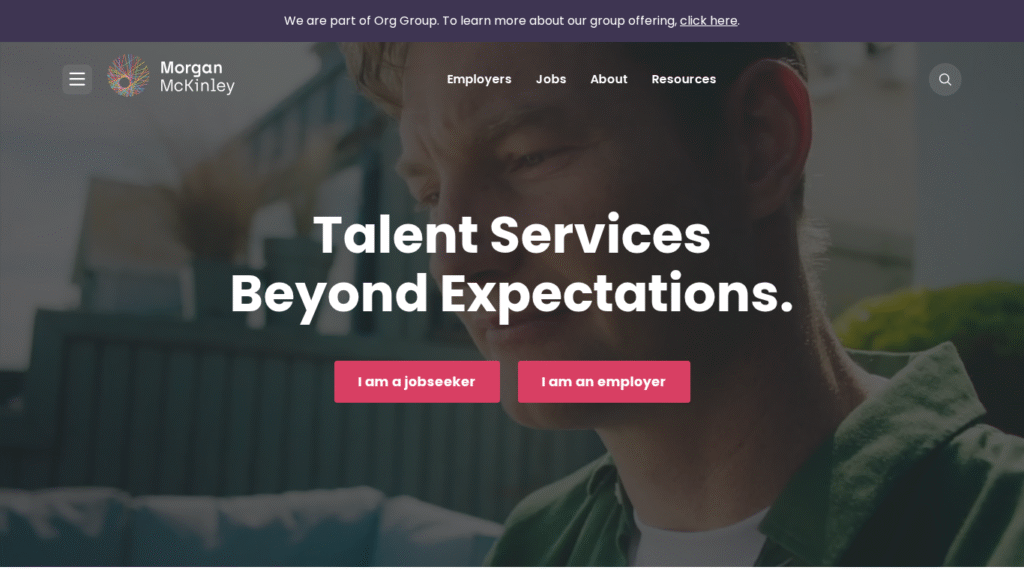Click the 'Beyond Expectations.' heading line

(x=511, y=295)
